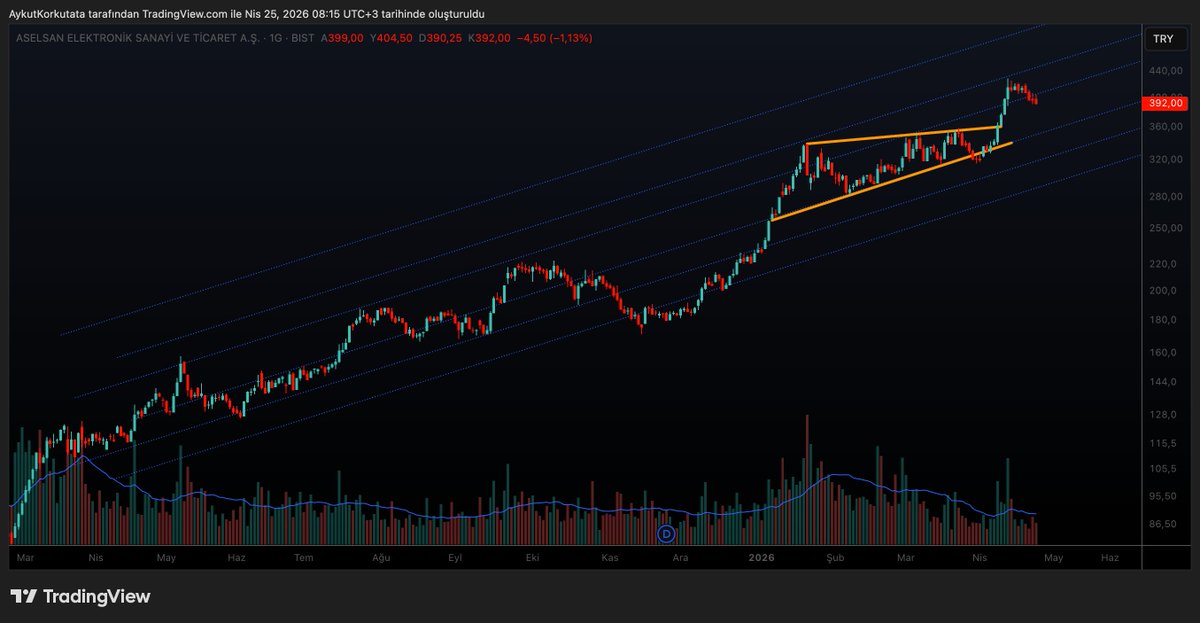Click the 86,50 price axis label
This screenshot has height=623, width=1200.
coord(1163,524)
